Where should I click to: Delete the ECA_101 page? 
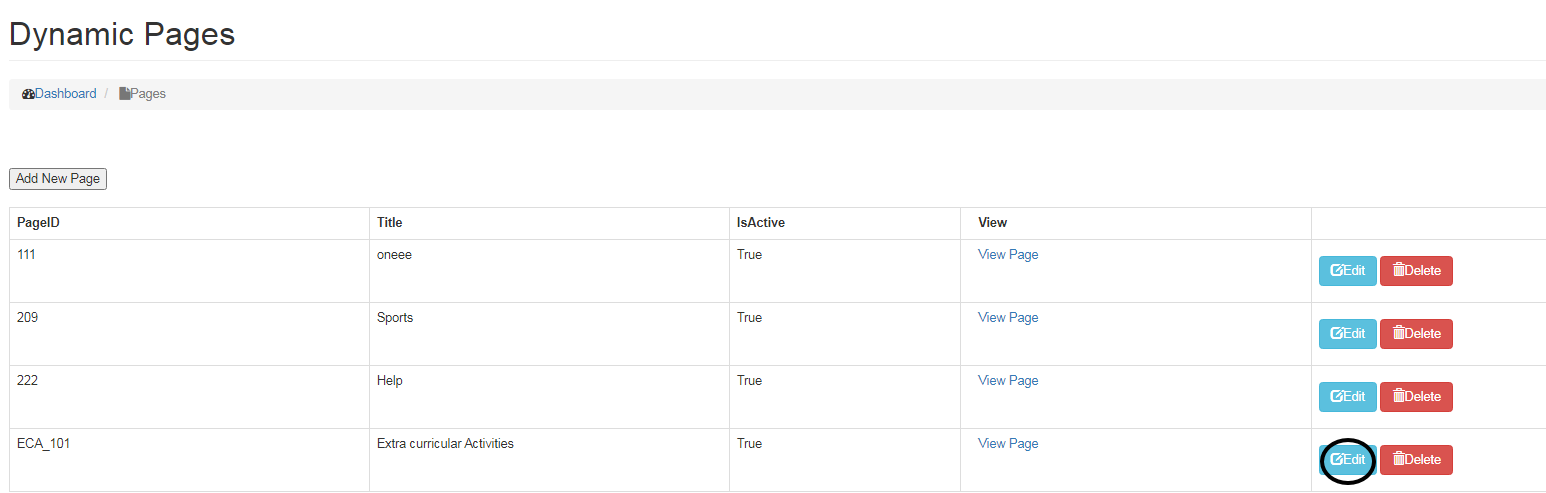(x=1416, y=460)
